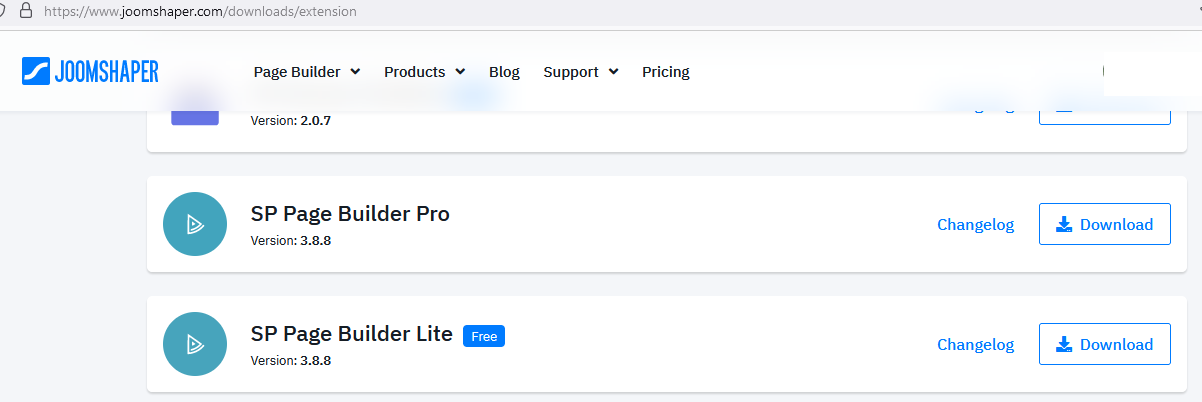The image size is (1202, 402).
Task: Click the JoomShaper logo
Action: tap(90, 71)
